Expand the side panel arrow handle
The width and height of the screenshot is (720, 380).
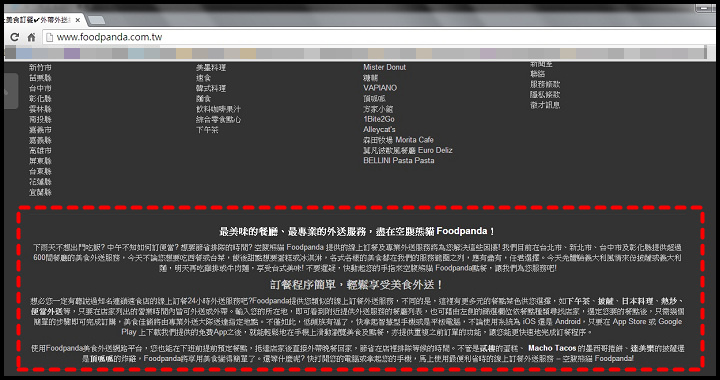click(x=8, y=91)
